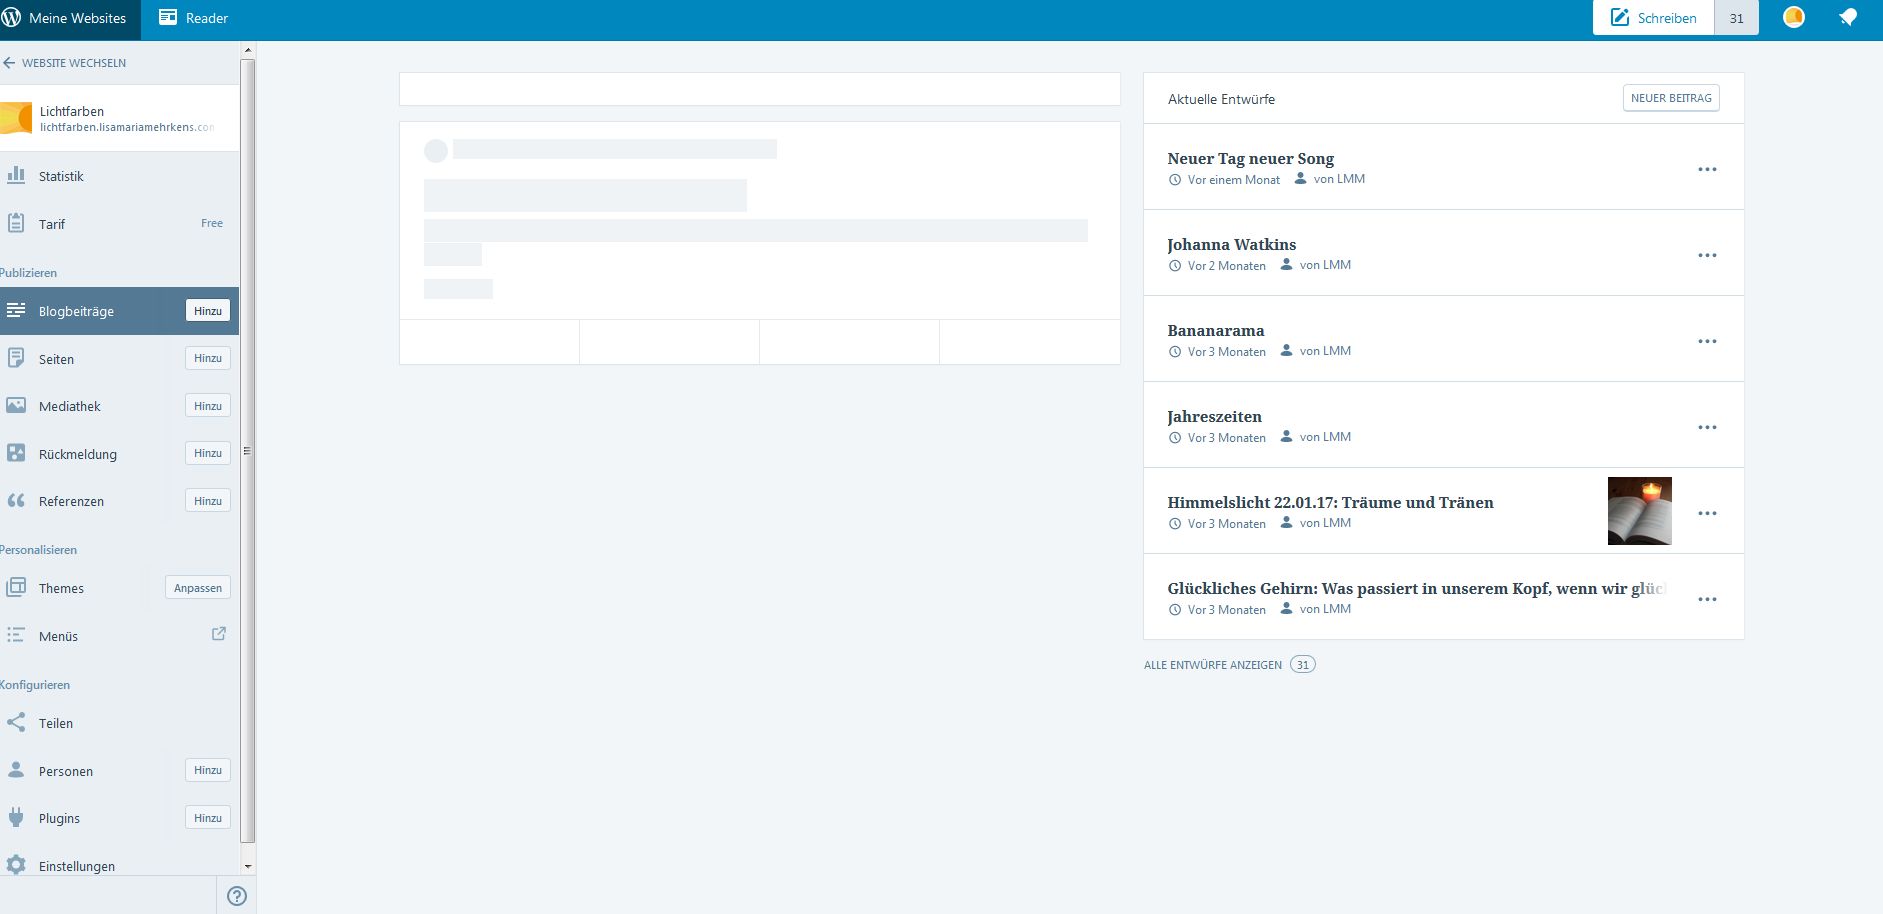Image resolution: width=1883 pixels, height=914 pixels.
Task: Open Menüs external link icon
Action: click(x=219, y=634)
